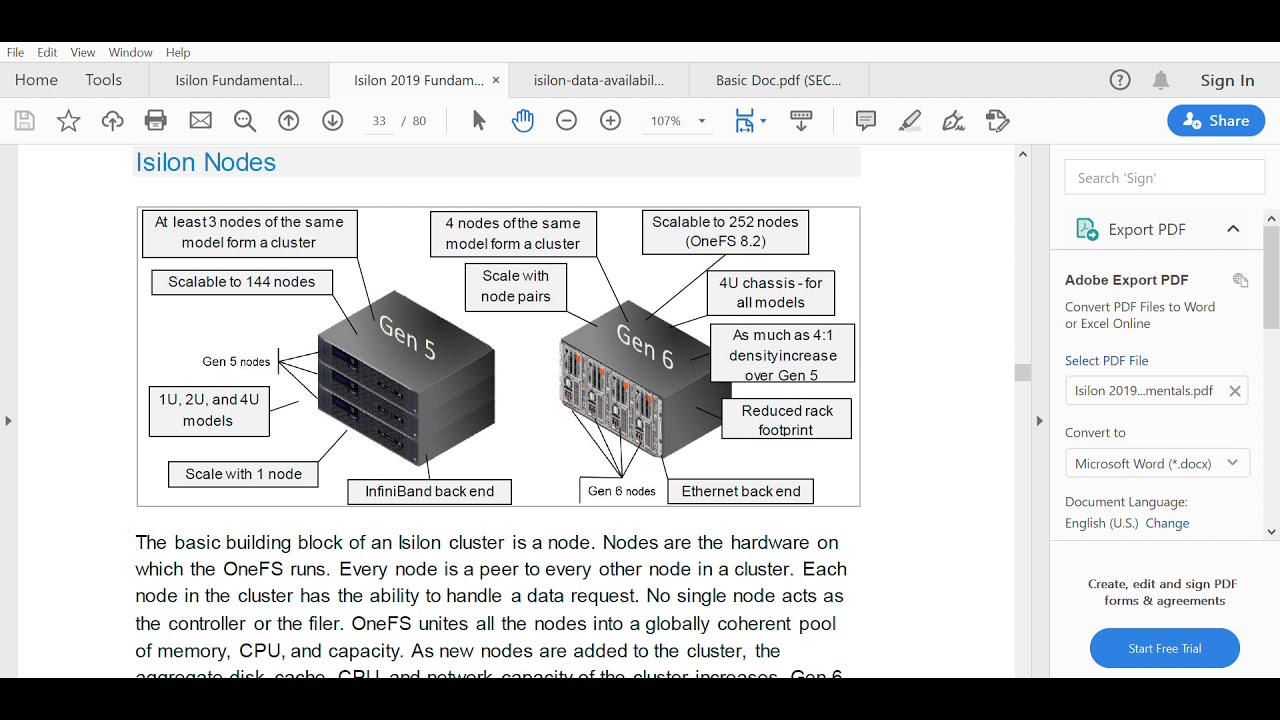Bookmark document with star icon
Viewport: 1280px width, 720px height.
69,121
